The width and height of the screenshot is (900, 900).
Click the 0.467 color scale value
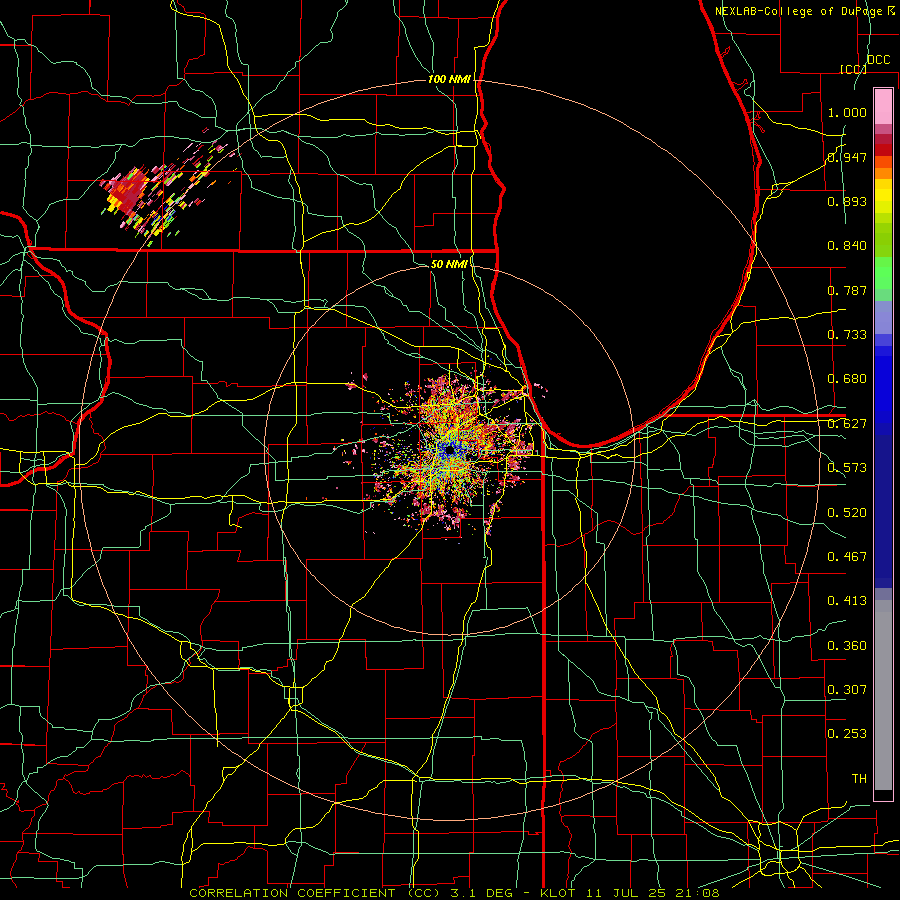click(847, 556)
